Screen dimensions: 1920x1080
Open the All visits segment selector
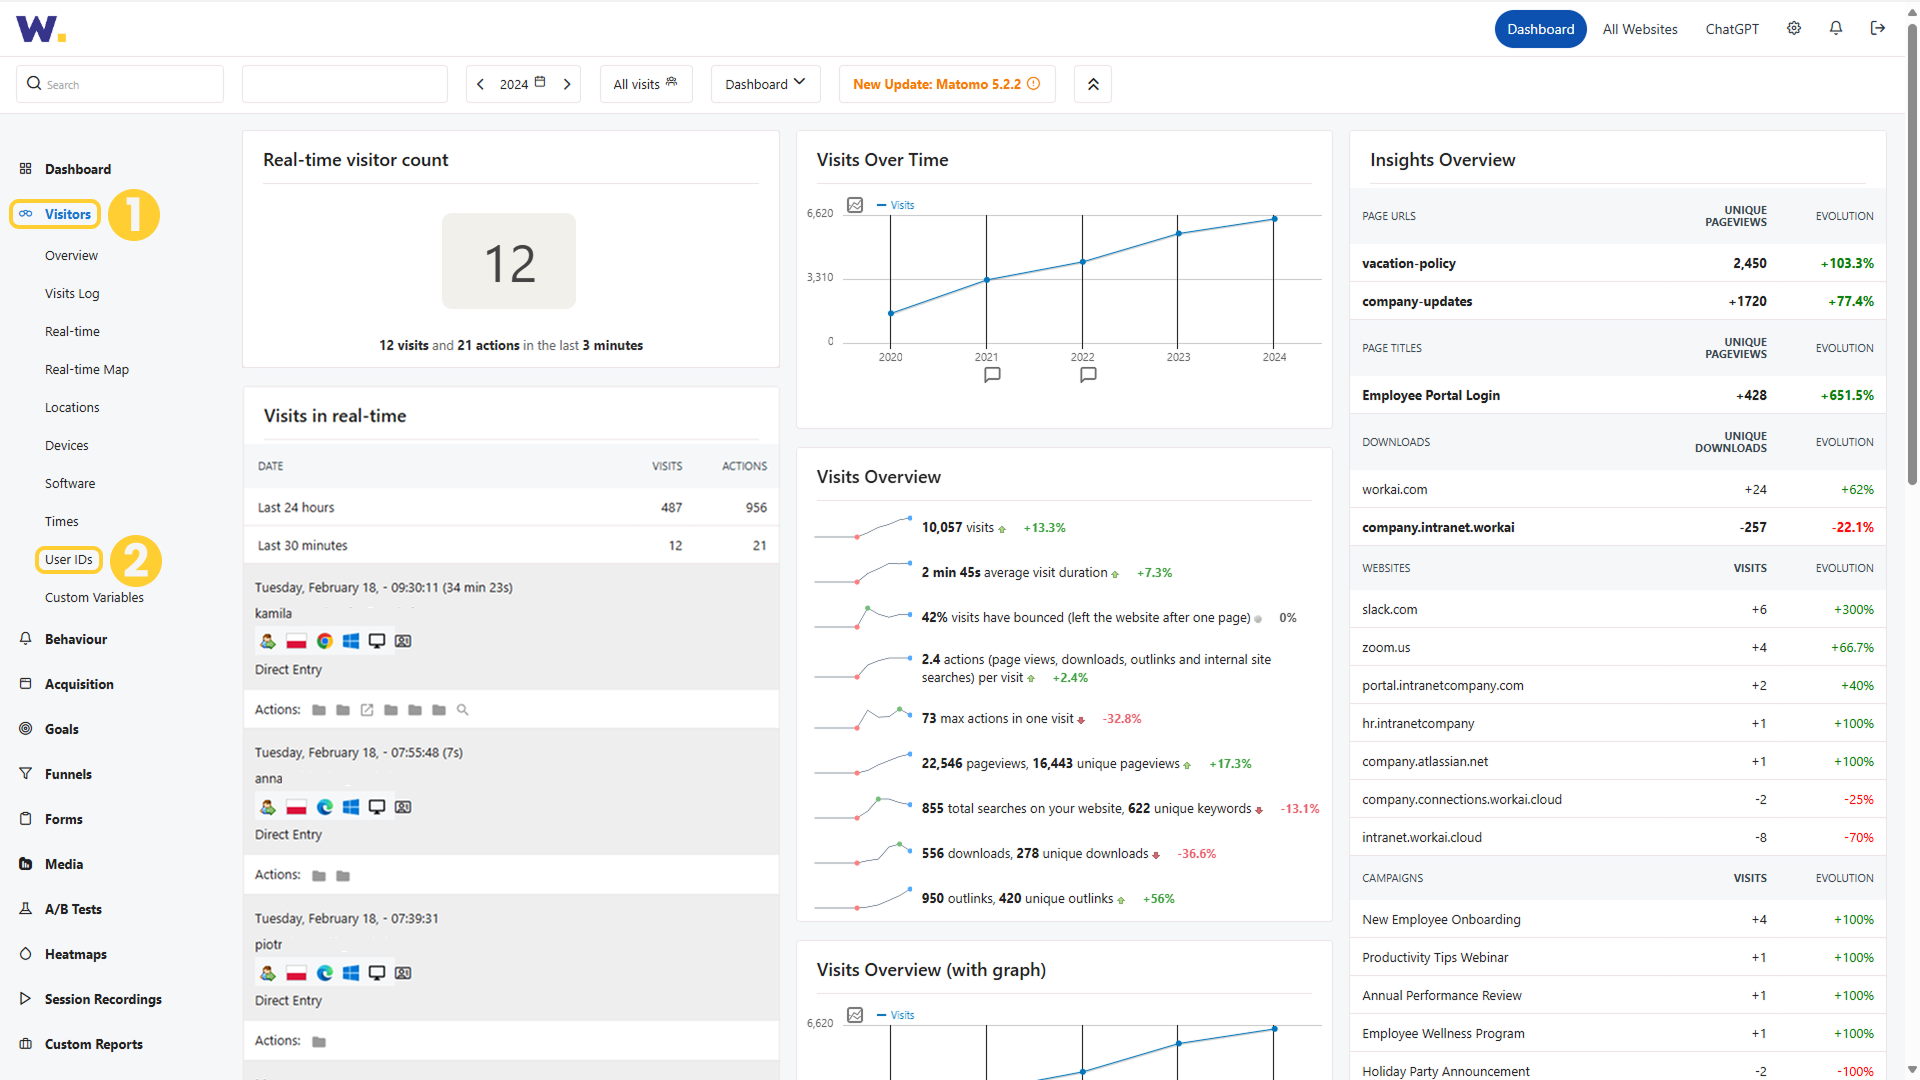coord(646,84)
